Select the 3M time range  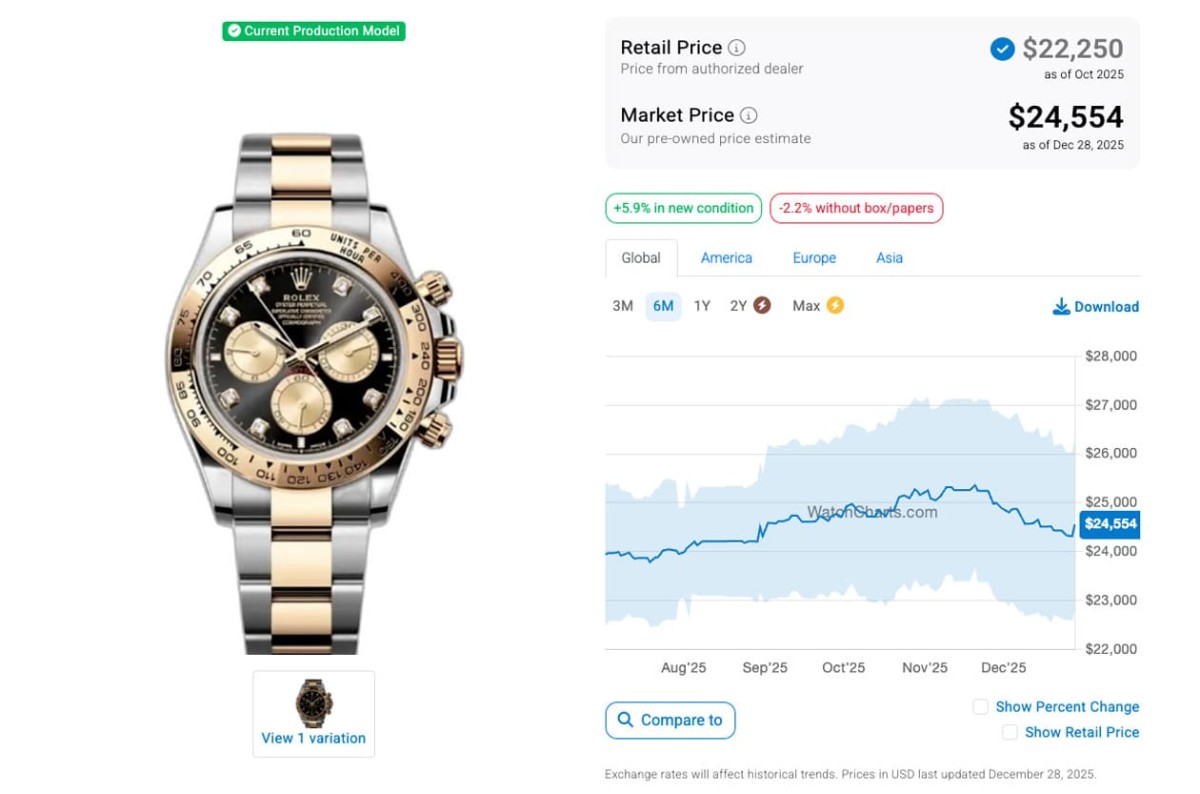coord(623,306)
